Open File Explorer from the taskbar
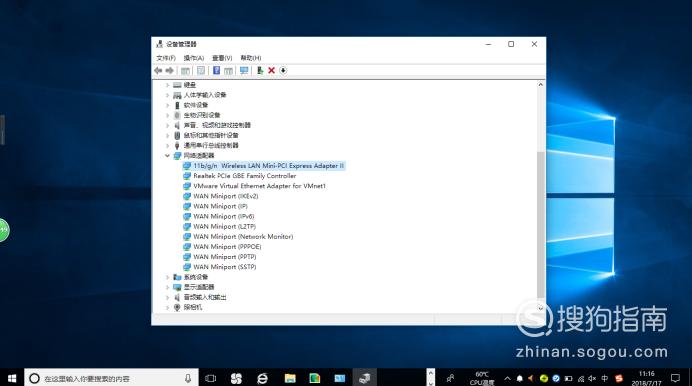Viewport: 692px width, 386px height. click(x=290, y=378)
